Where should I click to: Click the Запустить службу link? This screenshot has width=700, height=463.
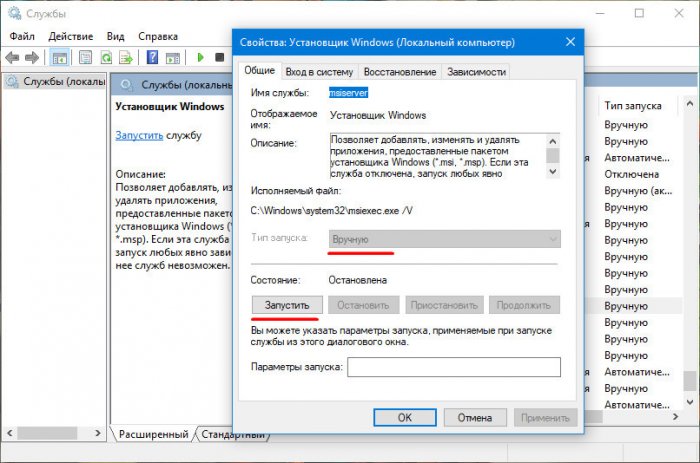tap(139, 135)
